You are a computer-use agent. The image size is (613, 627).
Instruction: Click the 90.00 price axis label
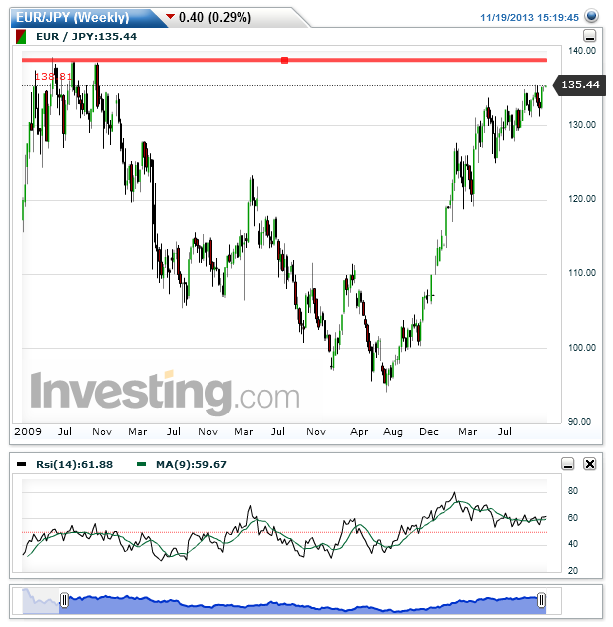[579, 421]
